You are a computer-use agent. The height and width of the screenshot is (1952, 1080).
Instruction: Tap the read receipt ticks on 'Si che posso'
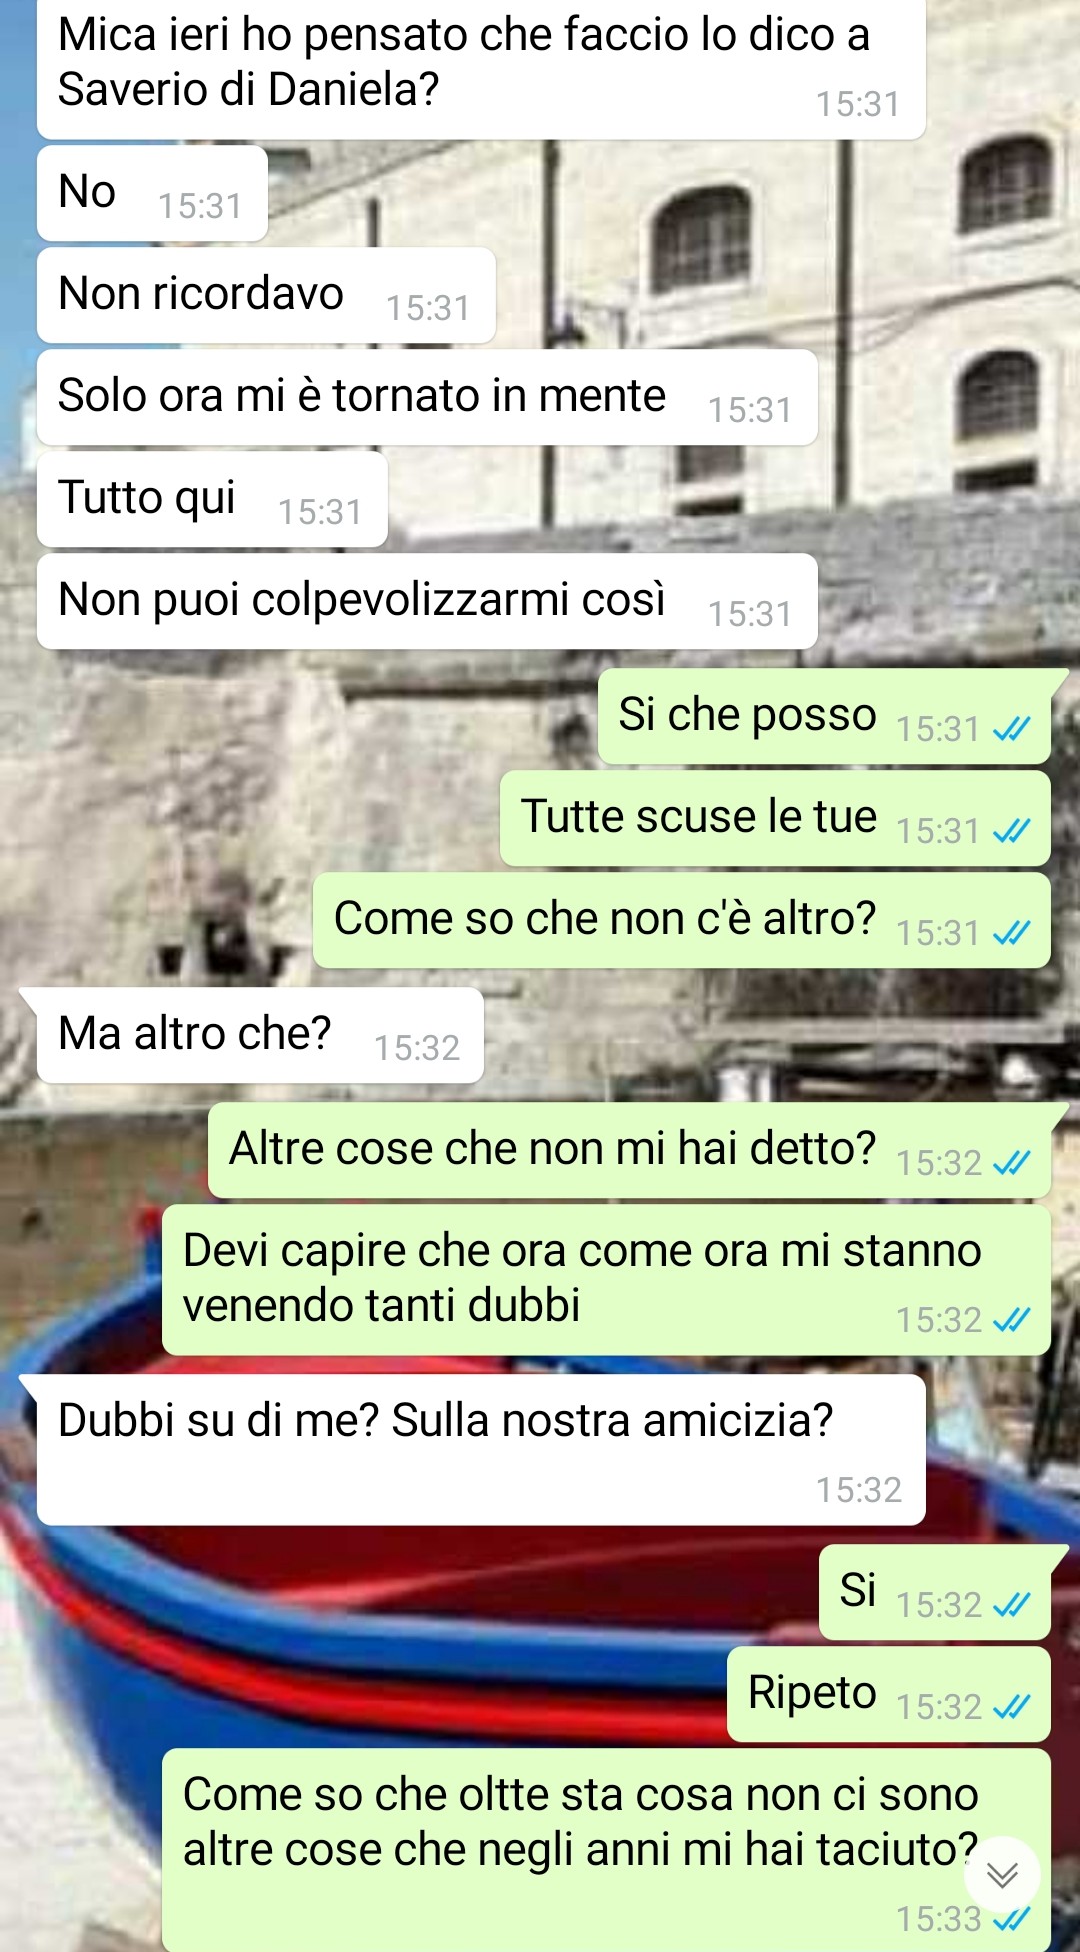(1011, 730)
